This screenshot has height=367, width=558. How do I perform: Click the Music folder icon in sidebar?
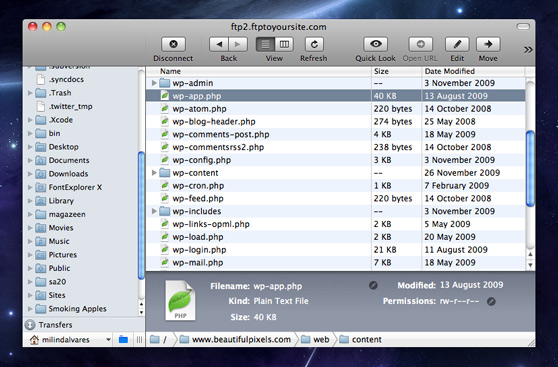coord(41,241)
